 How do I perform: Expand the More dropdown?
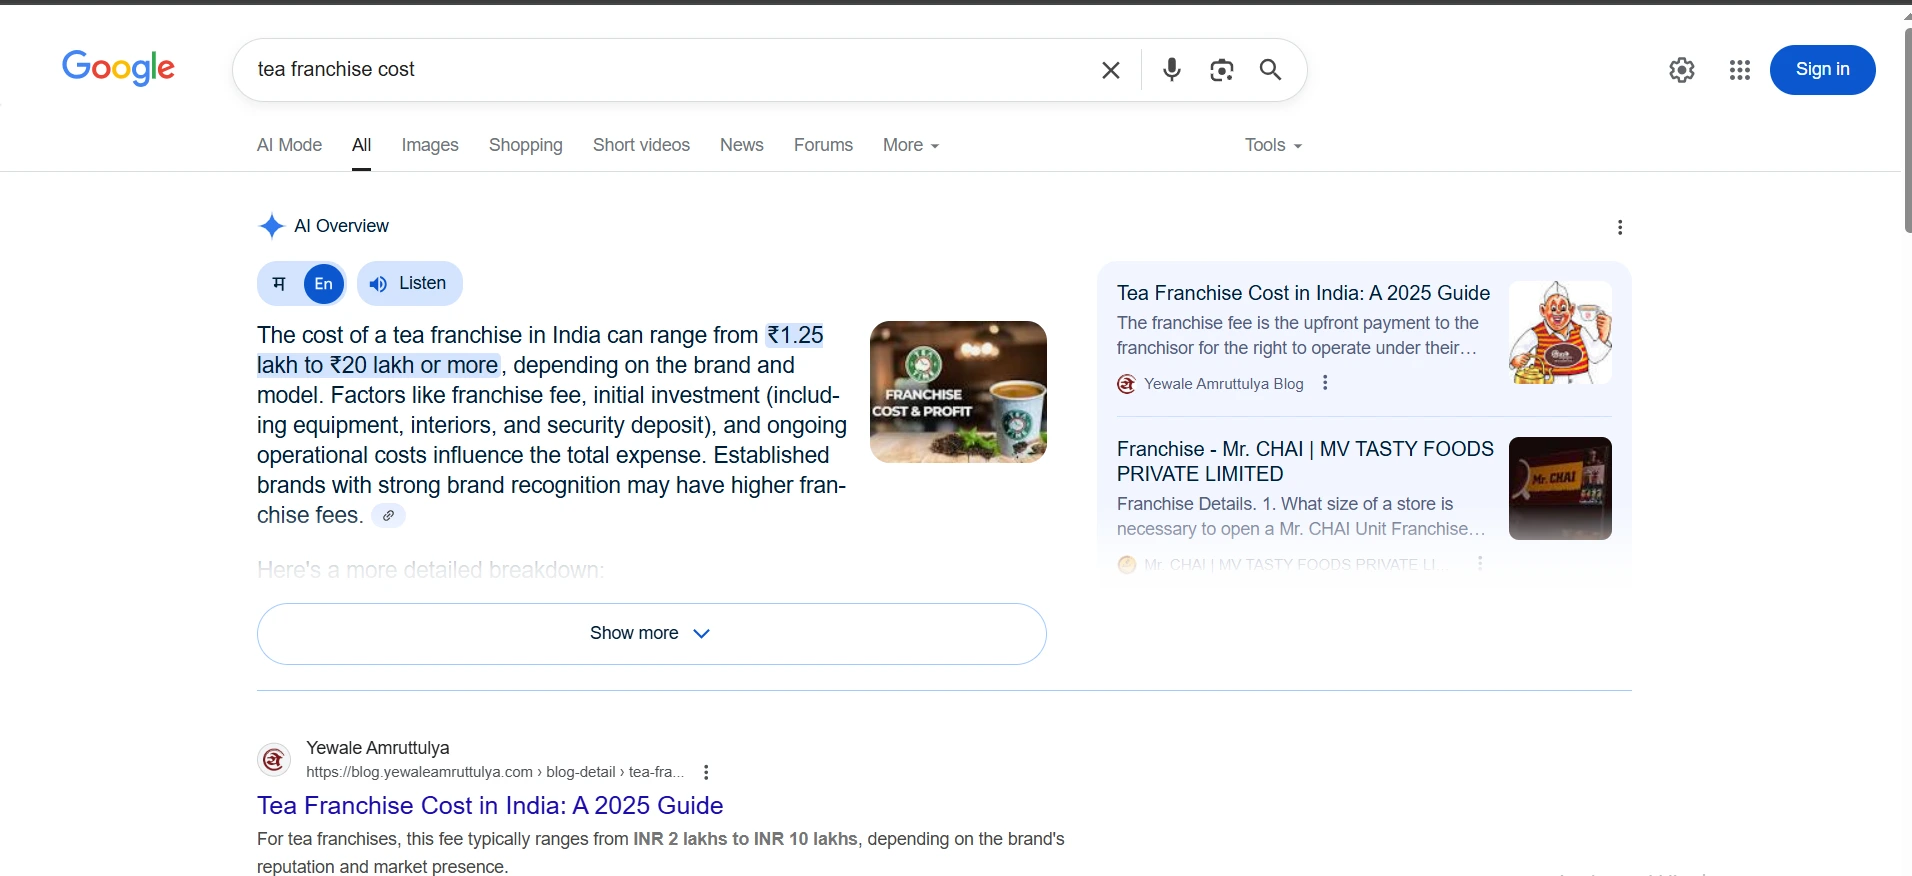tap(910, 145)
